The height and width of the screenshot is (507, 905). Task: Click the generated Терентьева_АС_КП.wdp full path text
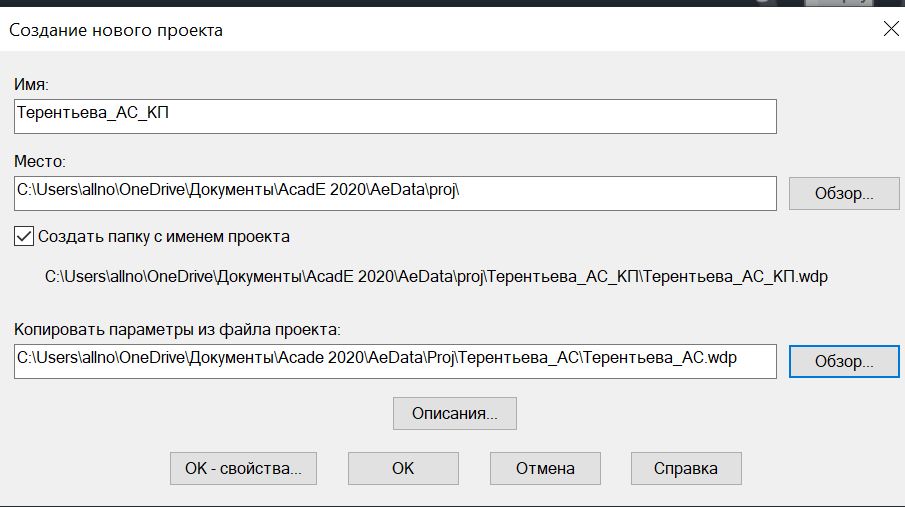436,277
